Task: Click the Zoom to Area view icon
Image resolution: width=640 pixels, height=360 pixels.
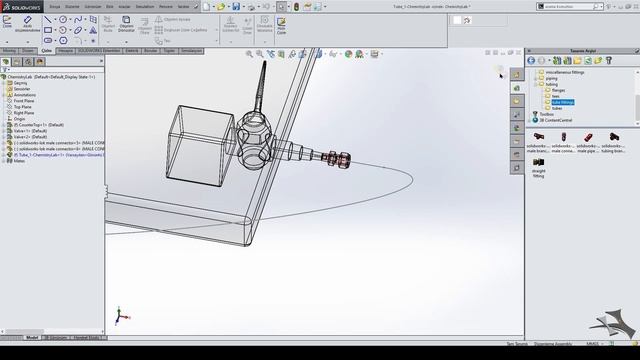Action: (x=260, y=54)
